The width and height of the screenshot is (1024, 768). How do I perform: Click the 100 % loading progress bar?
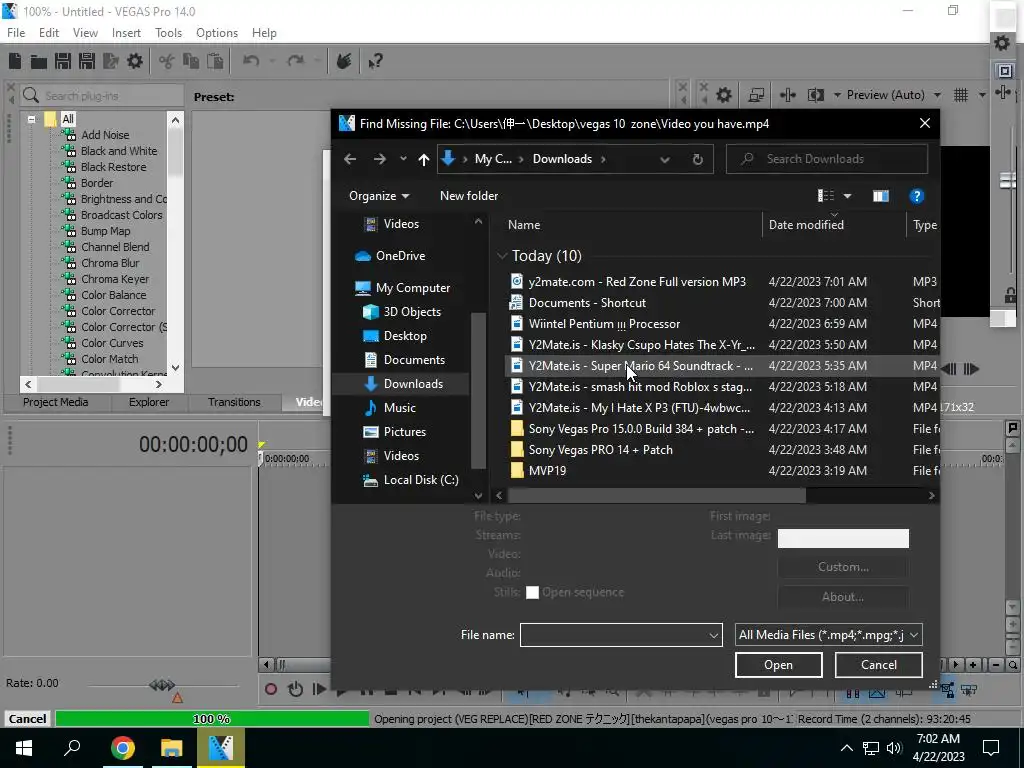point(212,719)
